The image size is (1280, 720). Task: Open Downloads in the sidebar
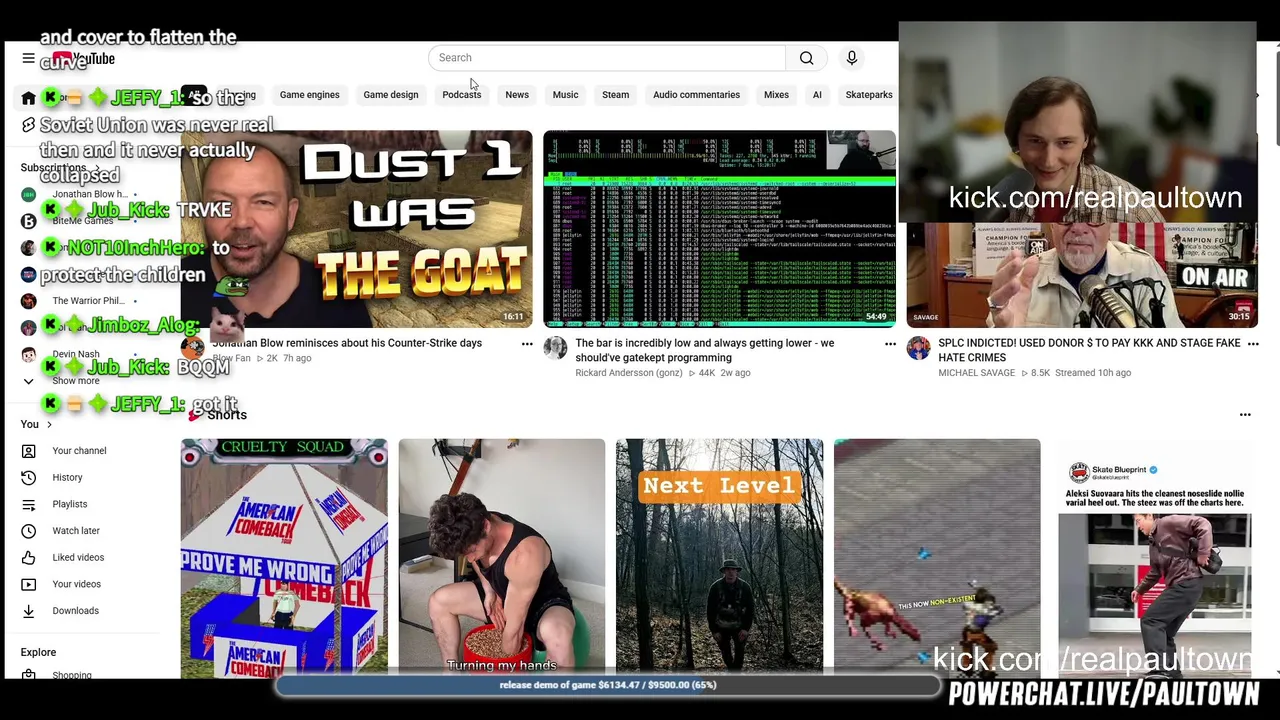point(75,611)
